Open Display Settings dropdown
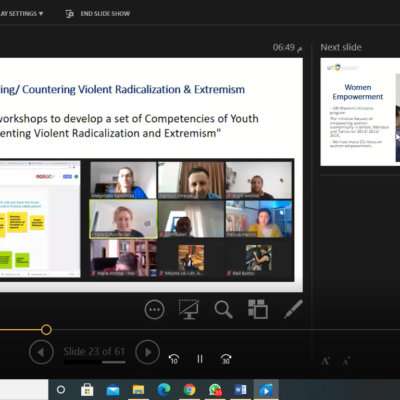This screenshot has width=400, height=400. pyautogui.click(x=22, y=14)
